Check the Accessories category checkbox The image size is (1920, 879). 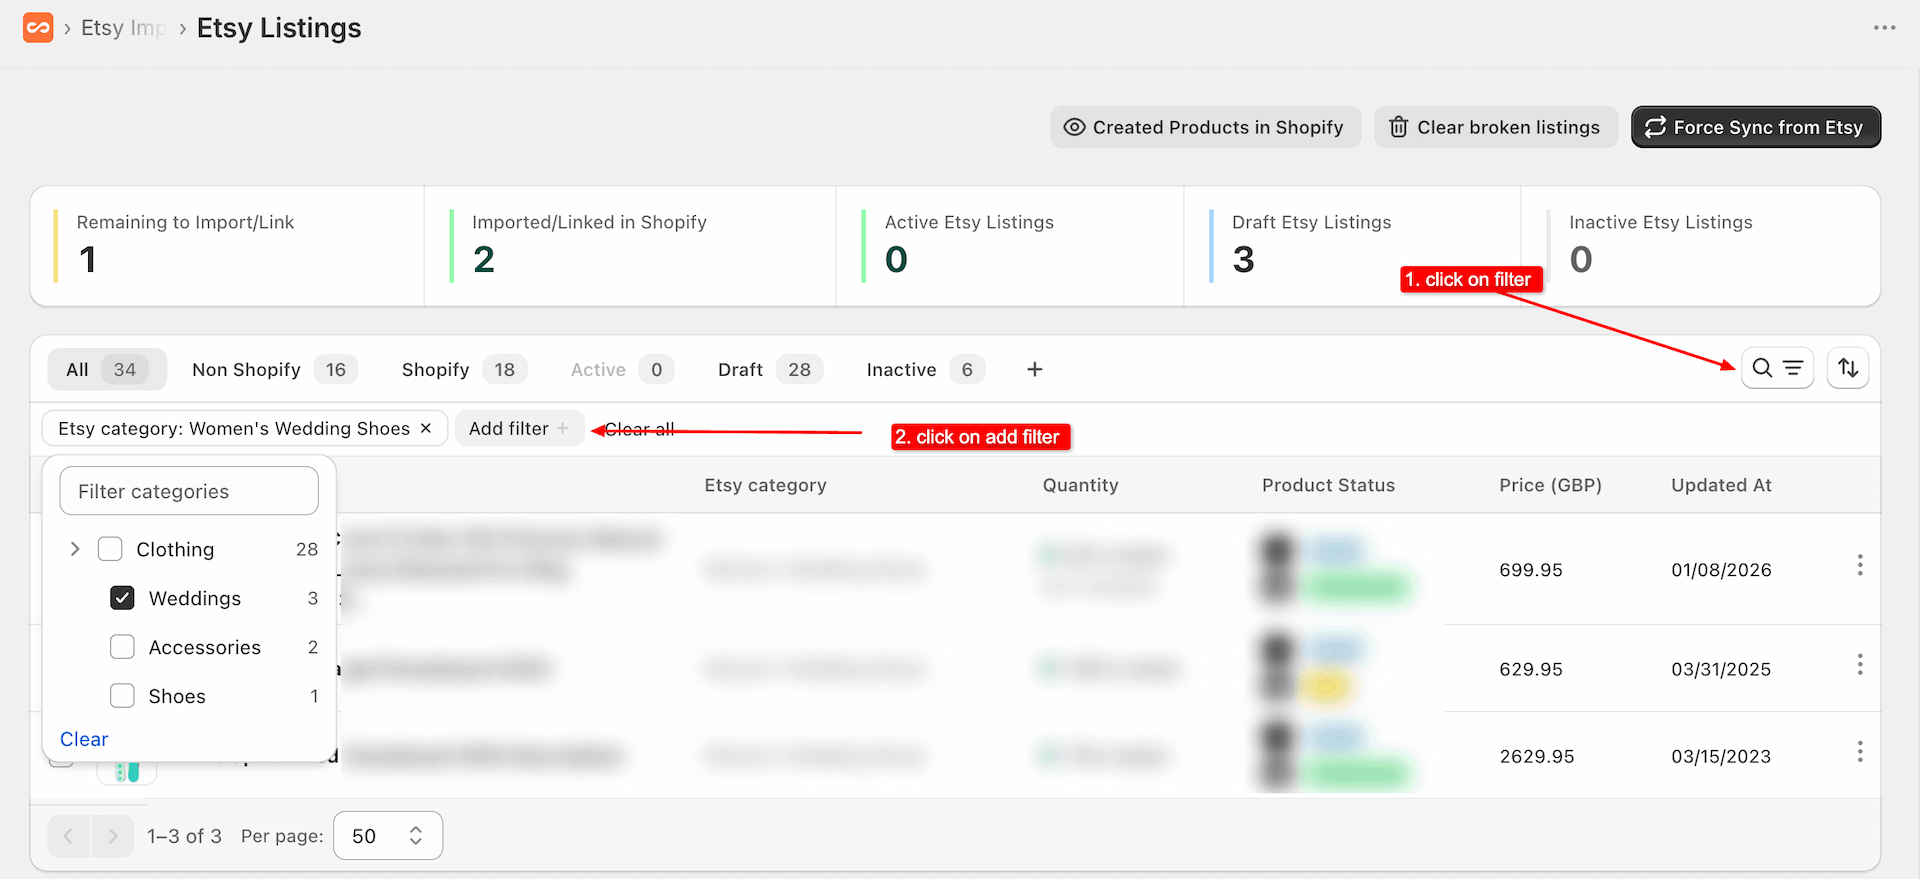coord(122,647)
